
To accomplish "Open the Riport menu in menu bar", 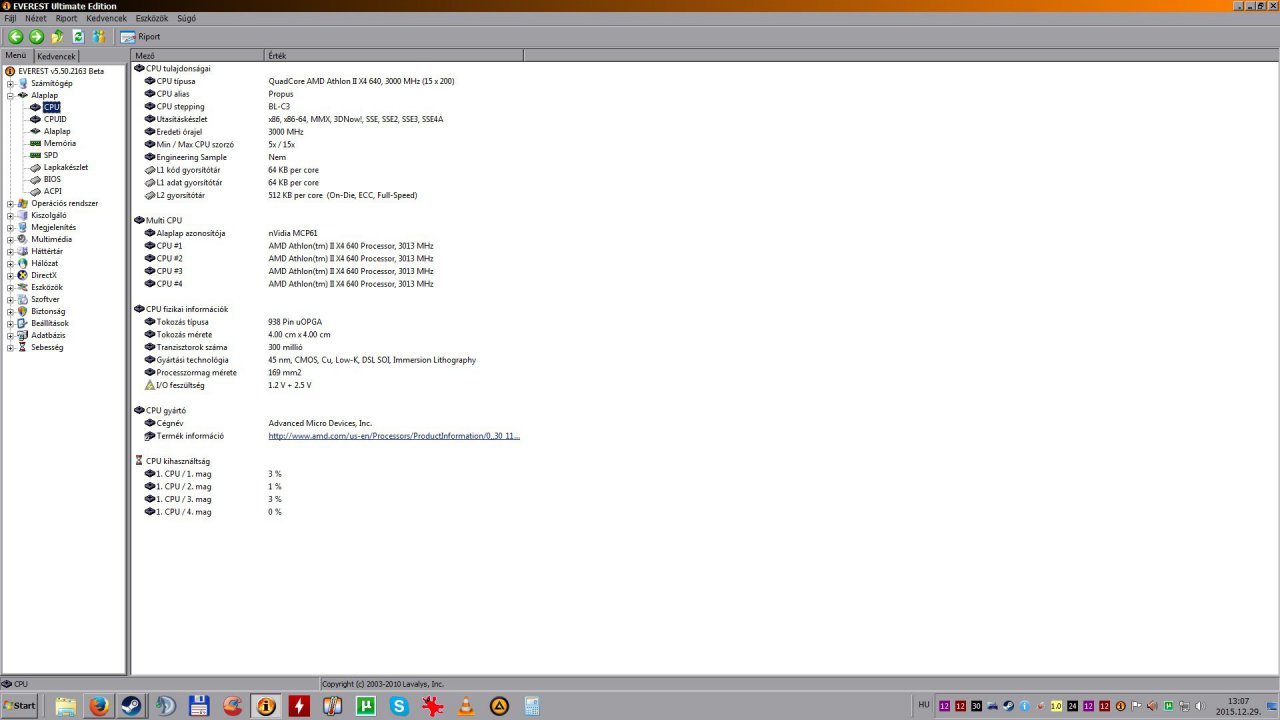I will point(66,18).
